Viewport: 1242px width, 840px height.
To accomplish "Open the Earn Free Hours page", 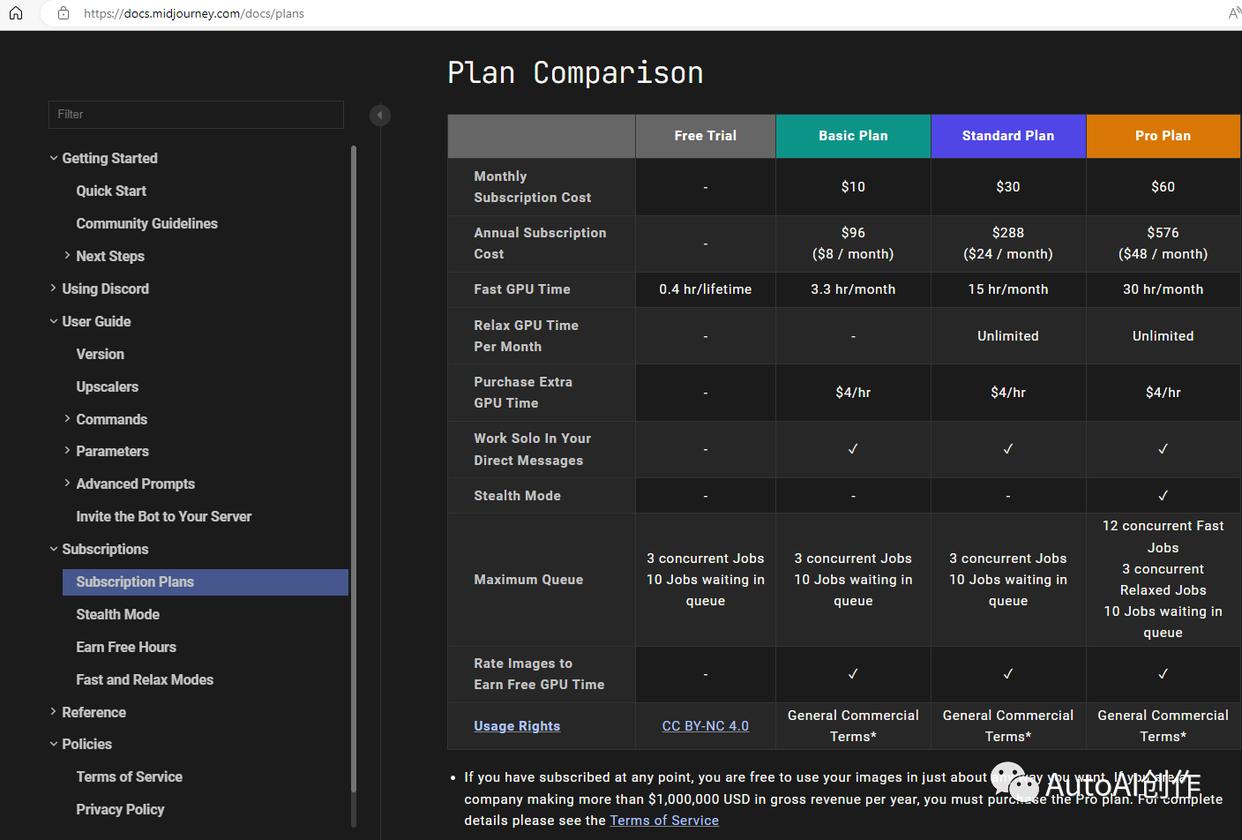I will 126,647.
